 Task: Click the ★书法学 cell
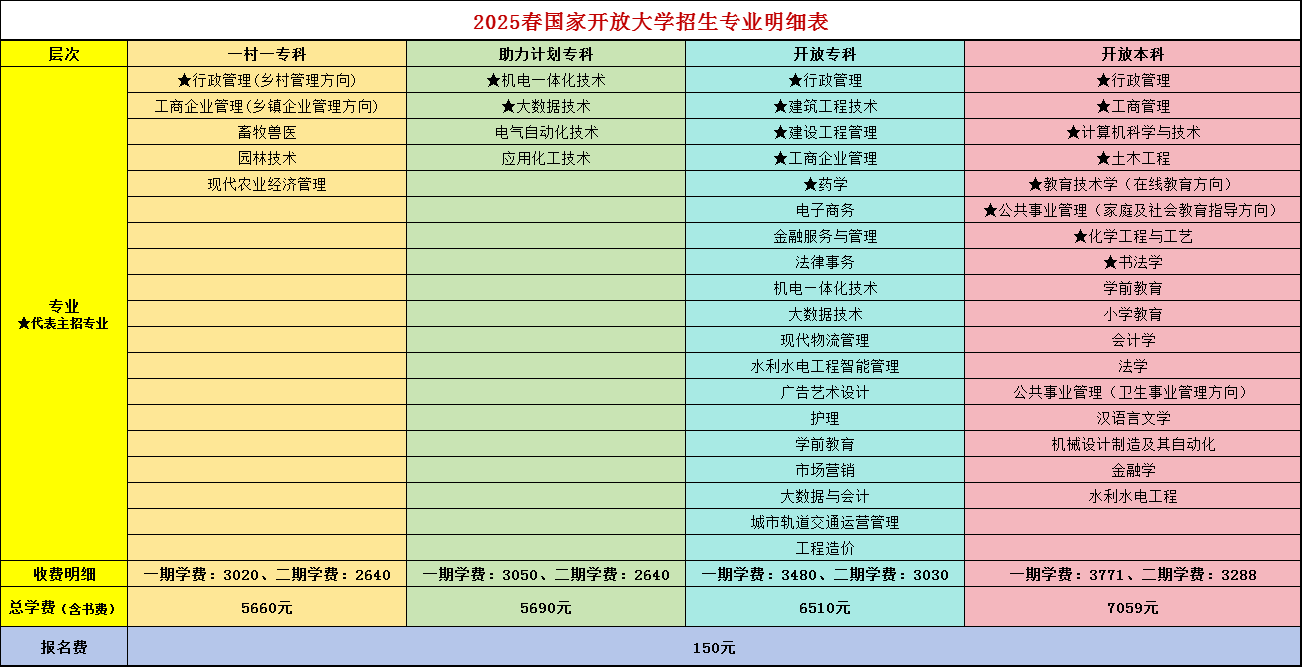point(1133,262)
